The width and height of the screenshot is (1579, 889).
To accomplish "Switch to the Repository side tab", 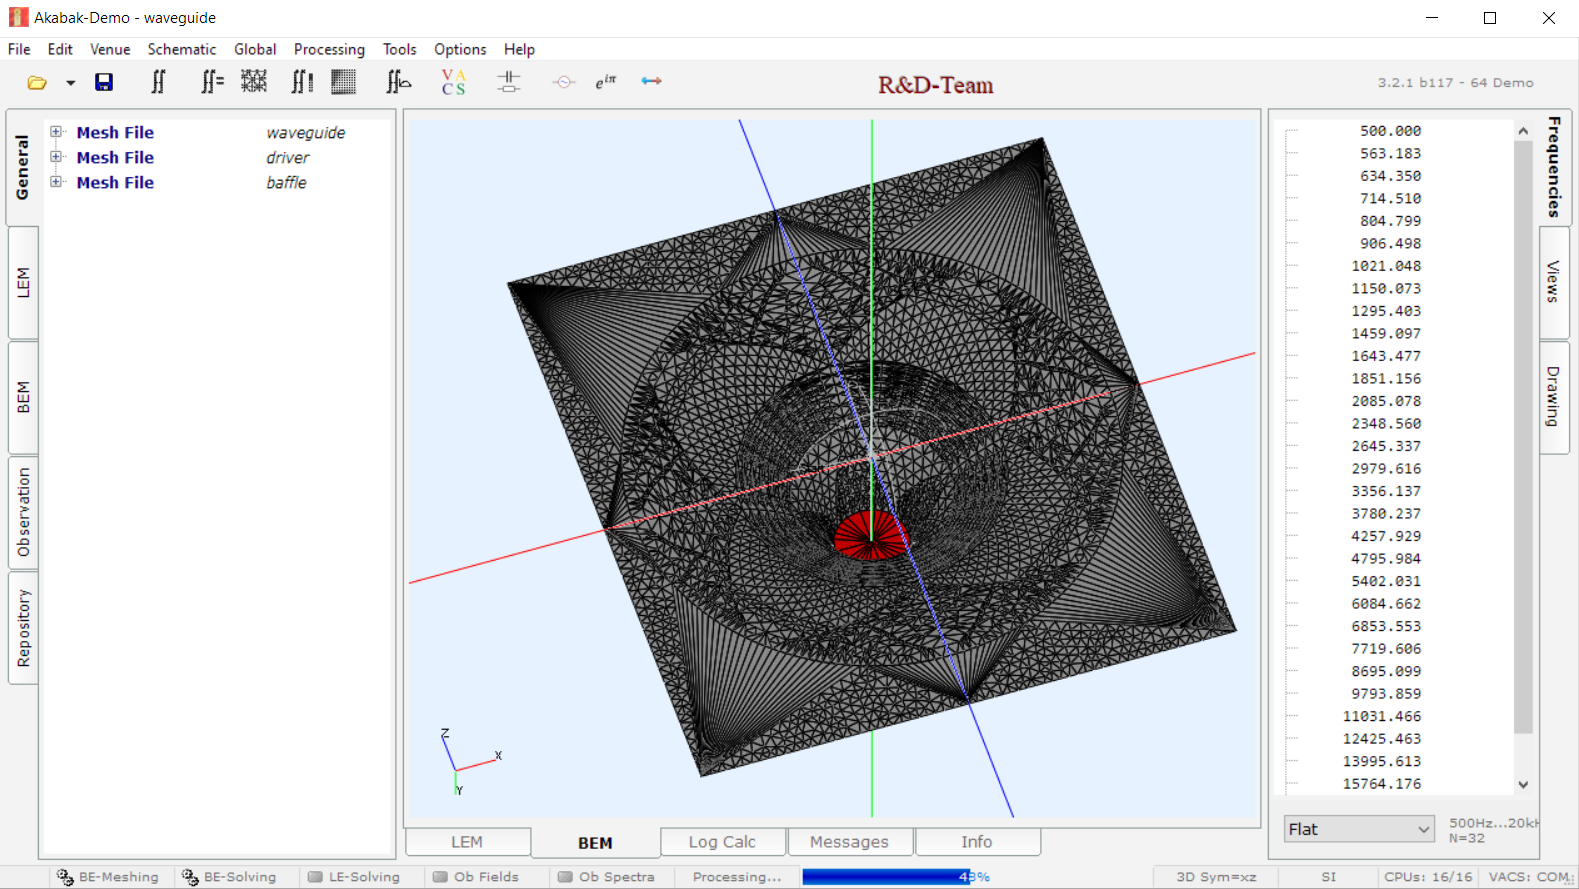I will tap(23, 628).
